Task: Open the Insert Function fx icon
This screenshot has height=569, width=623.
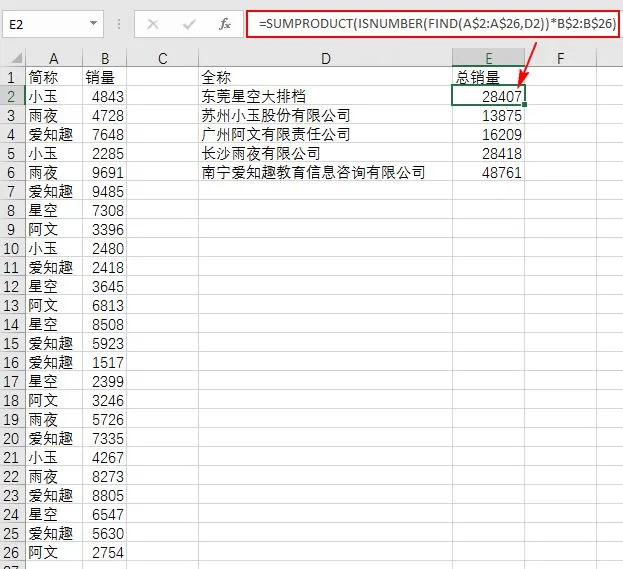Action: 224,24
